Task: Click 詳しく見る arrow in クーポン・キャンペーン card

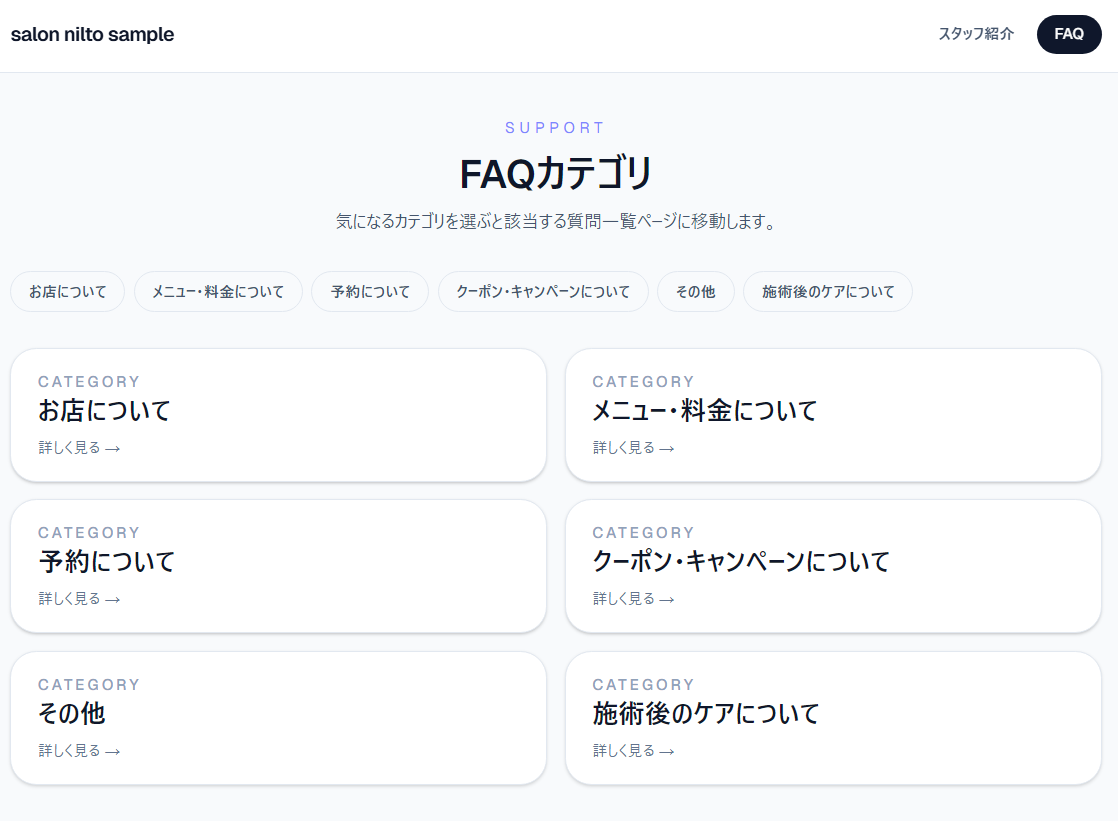Action: [x=666, y=600]
